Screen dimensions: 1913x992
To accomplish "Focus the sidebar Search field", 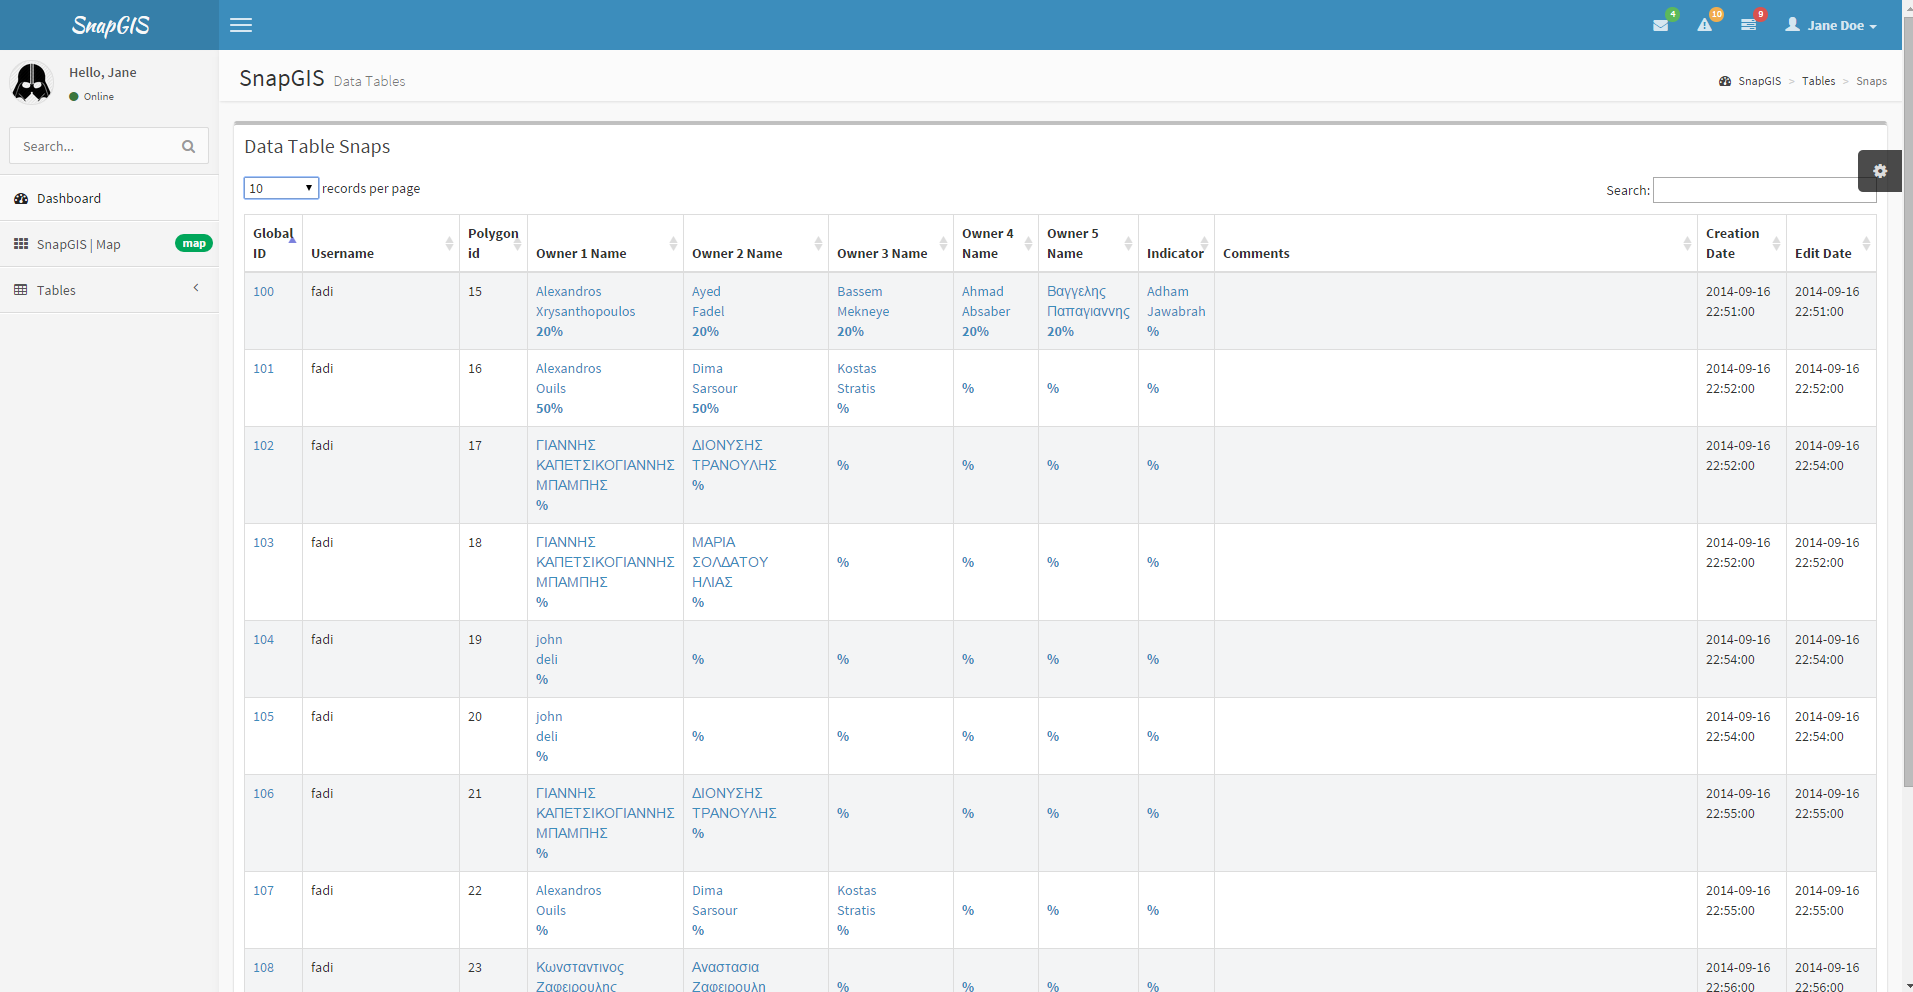I will (x=92, y=146).
